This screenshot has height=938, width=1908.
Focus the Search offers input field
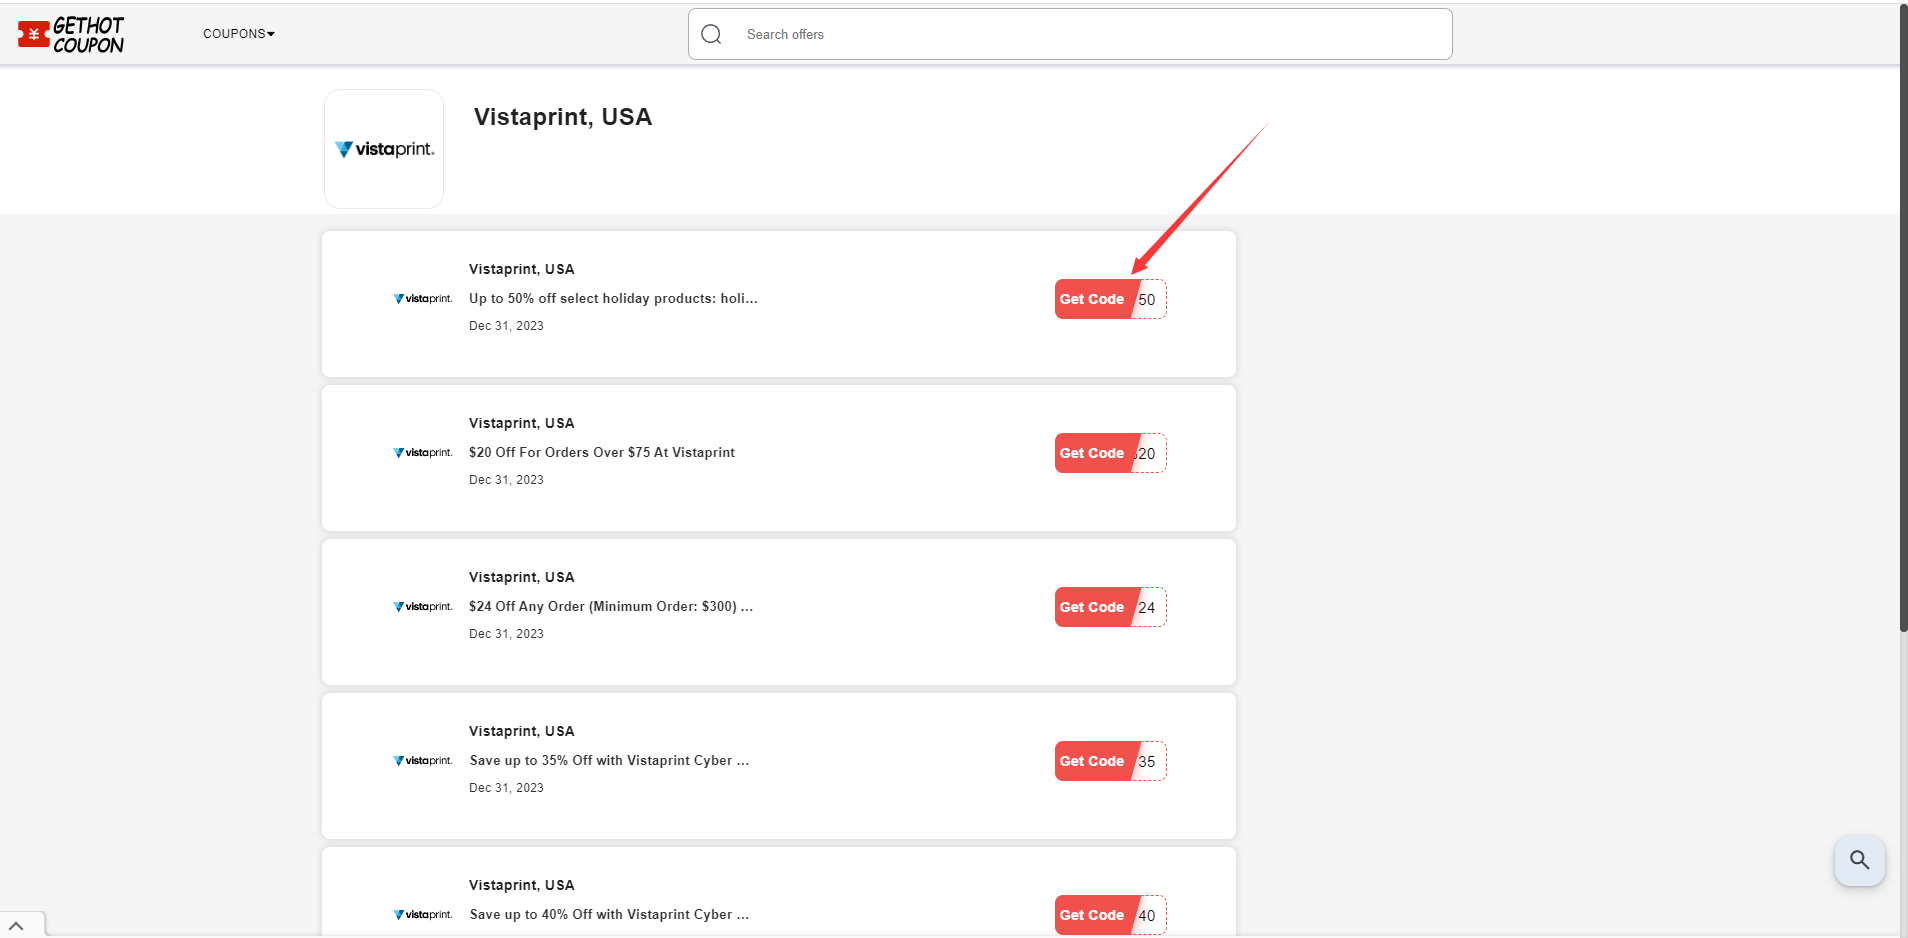[x=1070, y=34]
